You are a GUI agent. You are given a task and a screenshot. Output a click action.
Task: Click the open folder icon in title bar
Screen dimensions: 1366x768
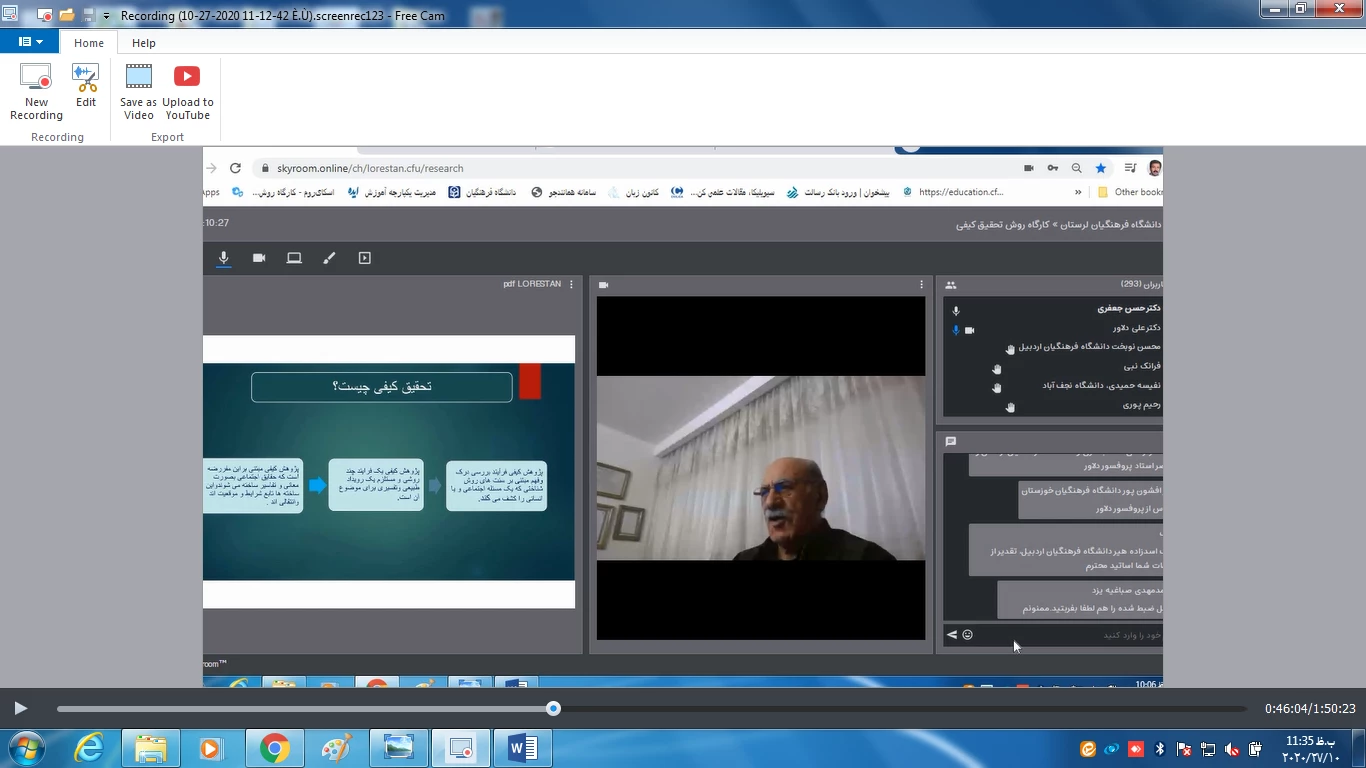pos(67,15)
